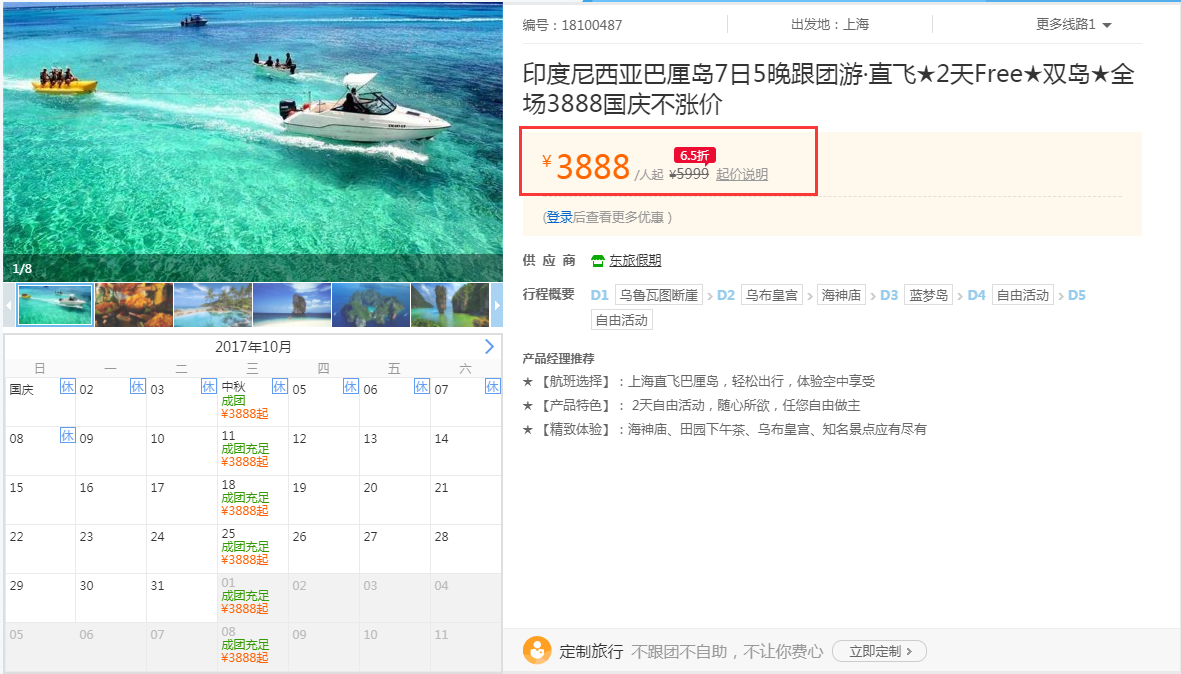Screen dimensions: 1181x674
Task: Open 起价说明 price explanation link
Action: 741,175
